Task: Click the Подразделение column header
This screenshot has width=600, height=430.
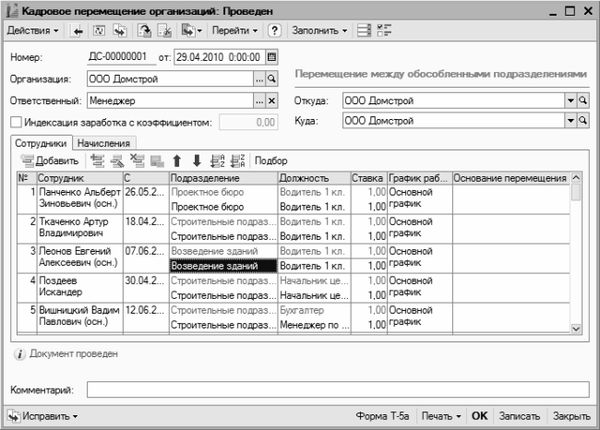Action: 223,178
